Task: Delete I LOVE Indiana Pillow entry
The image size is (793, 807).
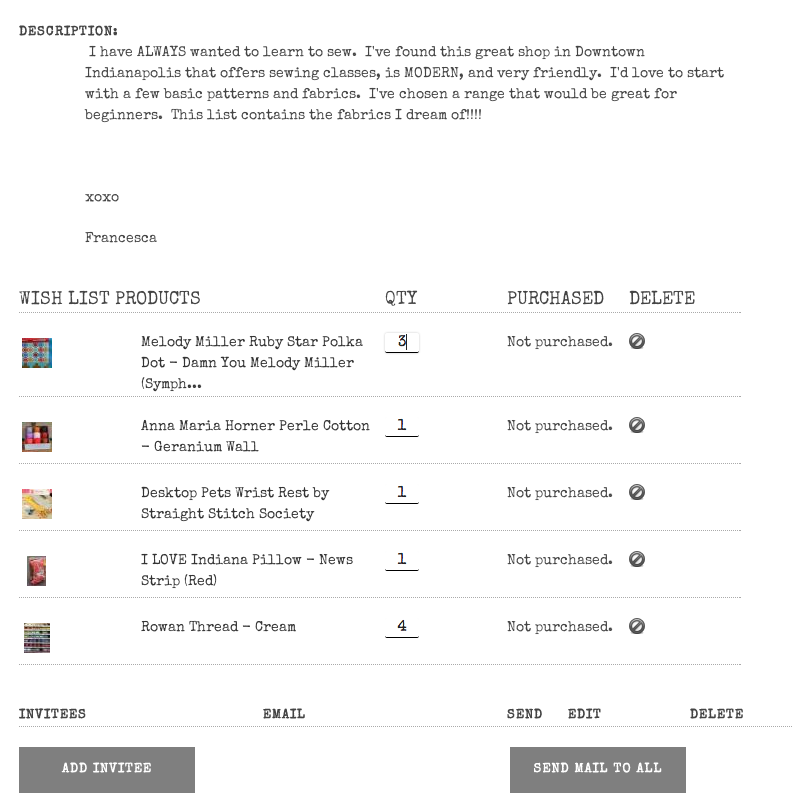Action: pos(637,560)
